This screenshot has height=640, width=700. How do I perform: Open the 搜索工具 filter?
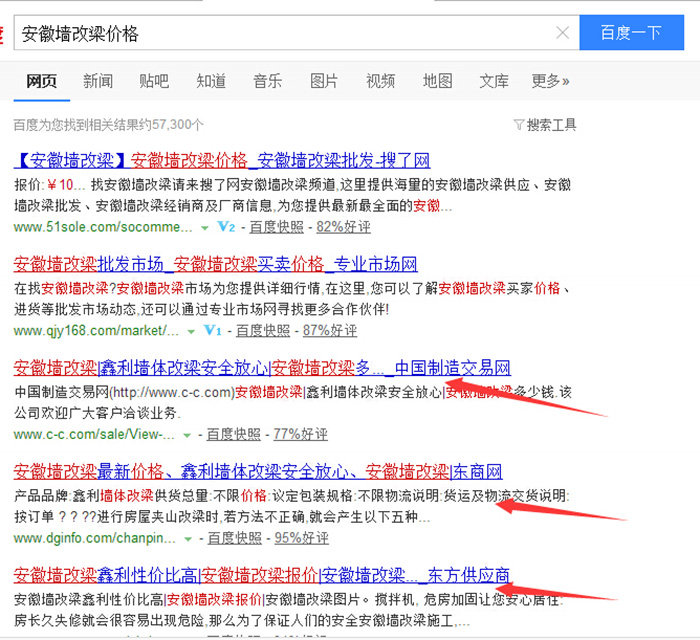pyautogui.click(x=545, y=125)
